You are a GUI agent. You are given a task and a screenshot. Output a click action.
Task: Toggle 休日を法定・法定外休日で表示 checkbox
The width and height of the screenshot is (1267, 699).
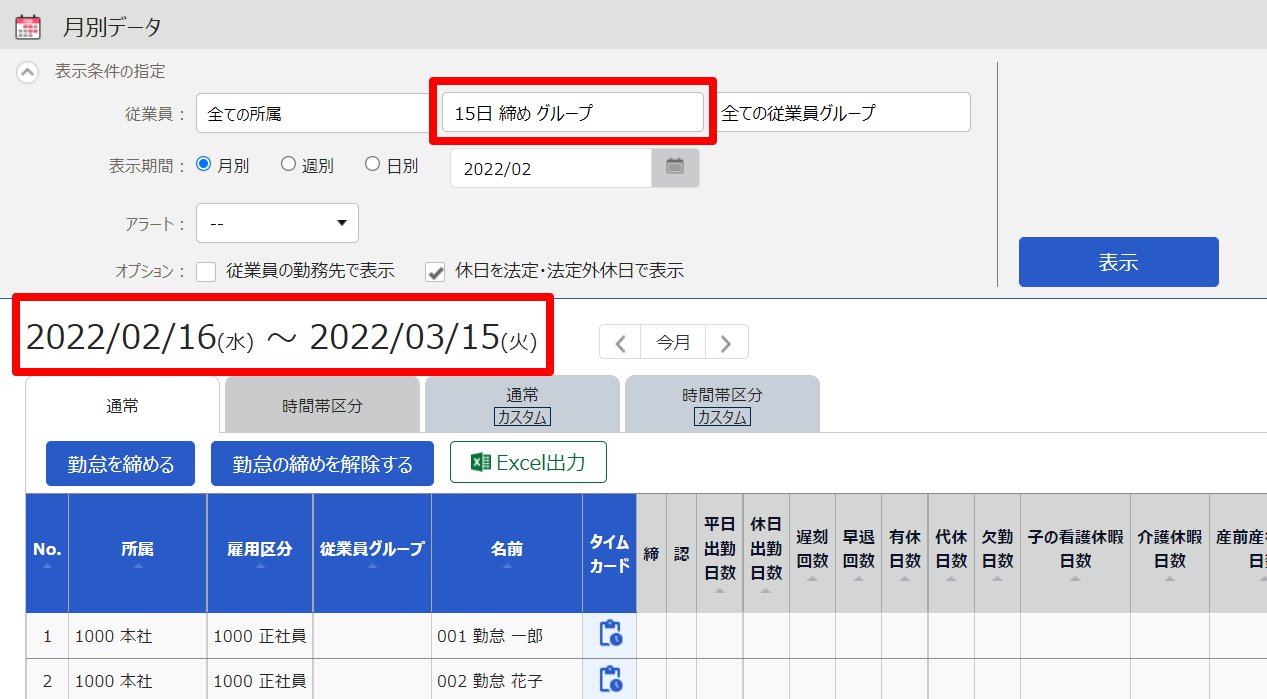(435, 271)
